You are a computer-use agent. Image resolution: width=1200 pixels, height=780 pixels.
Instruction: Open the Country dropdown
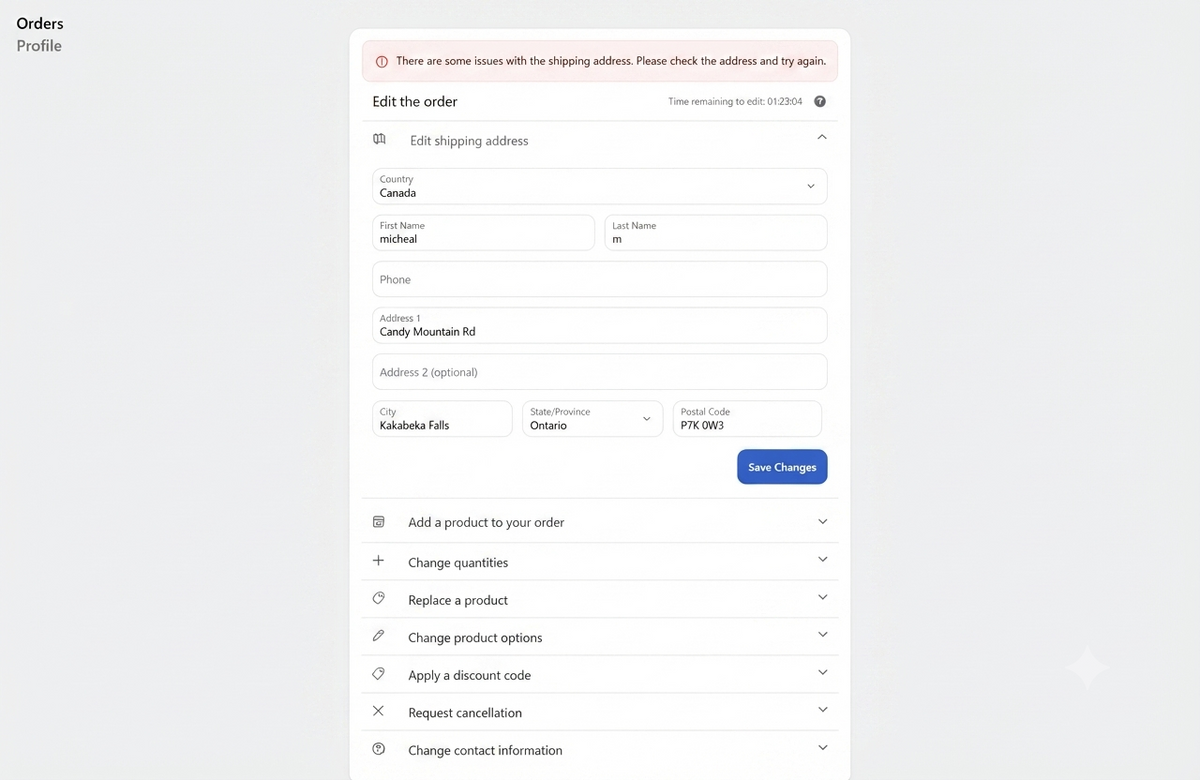pyautogui.click(x=600, y=186)
